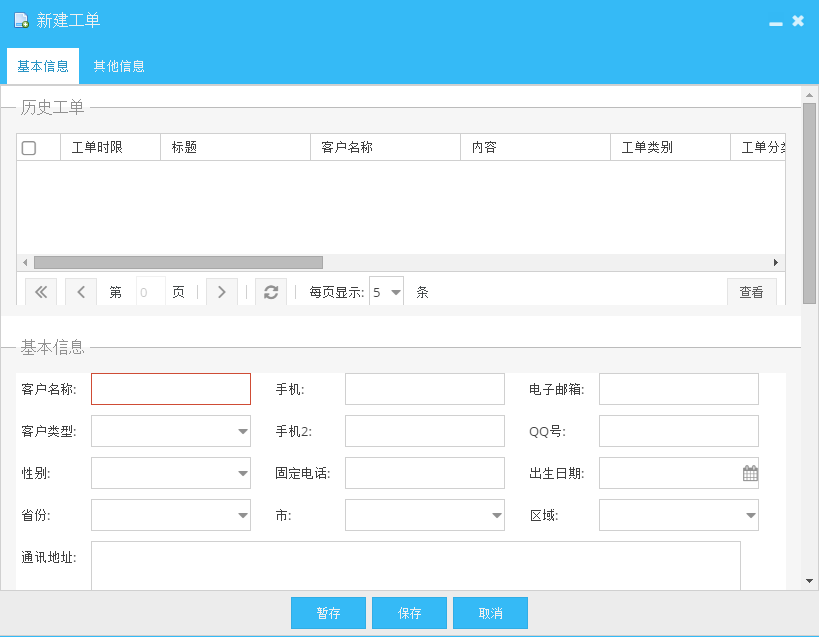Click the 查看 button
The width and height of the screenshot is (819, 637).
[x=751, y=293]
